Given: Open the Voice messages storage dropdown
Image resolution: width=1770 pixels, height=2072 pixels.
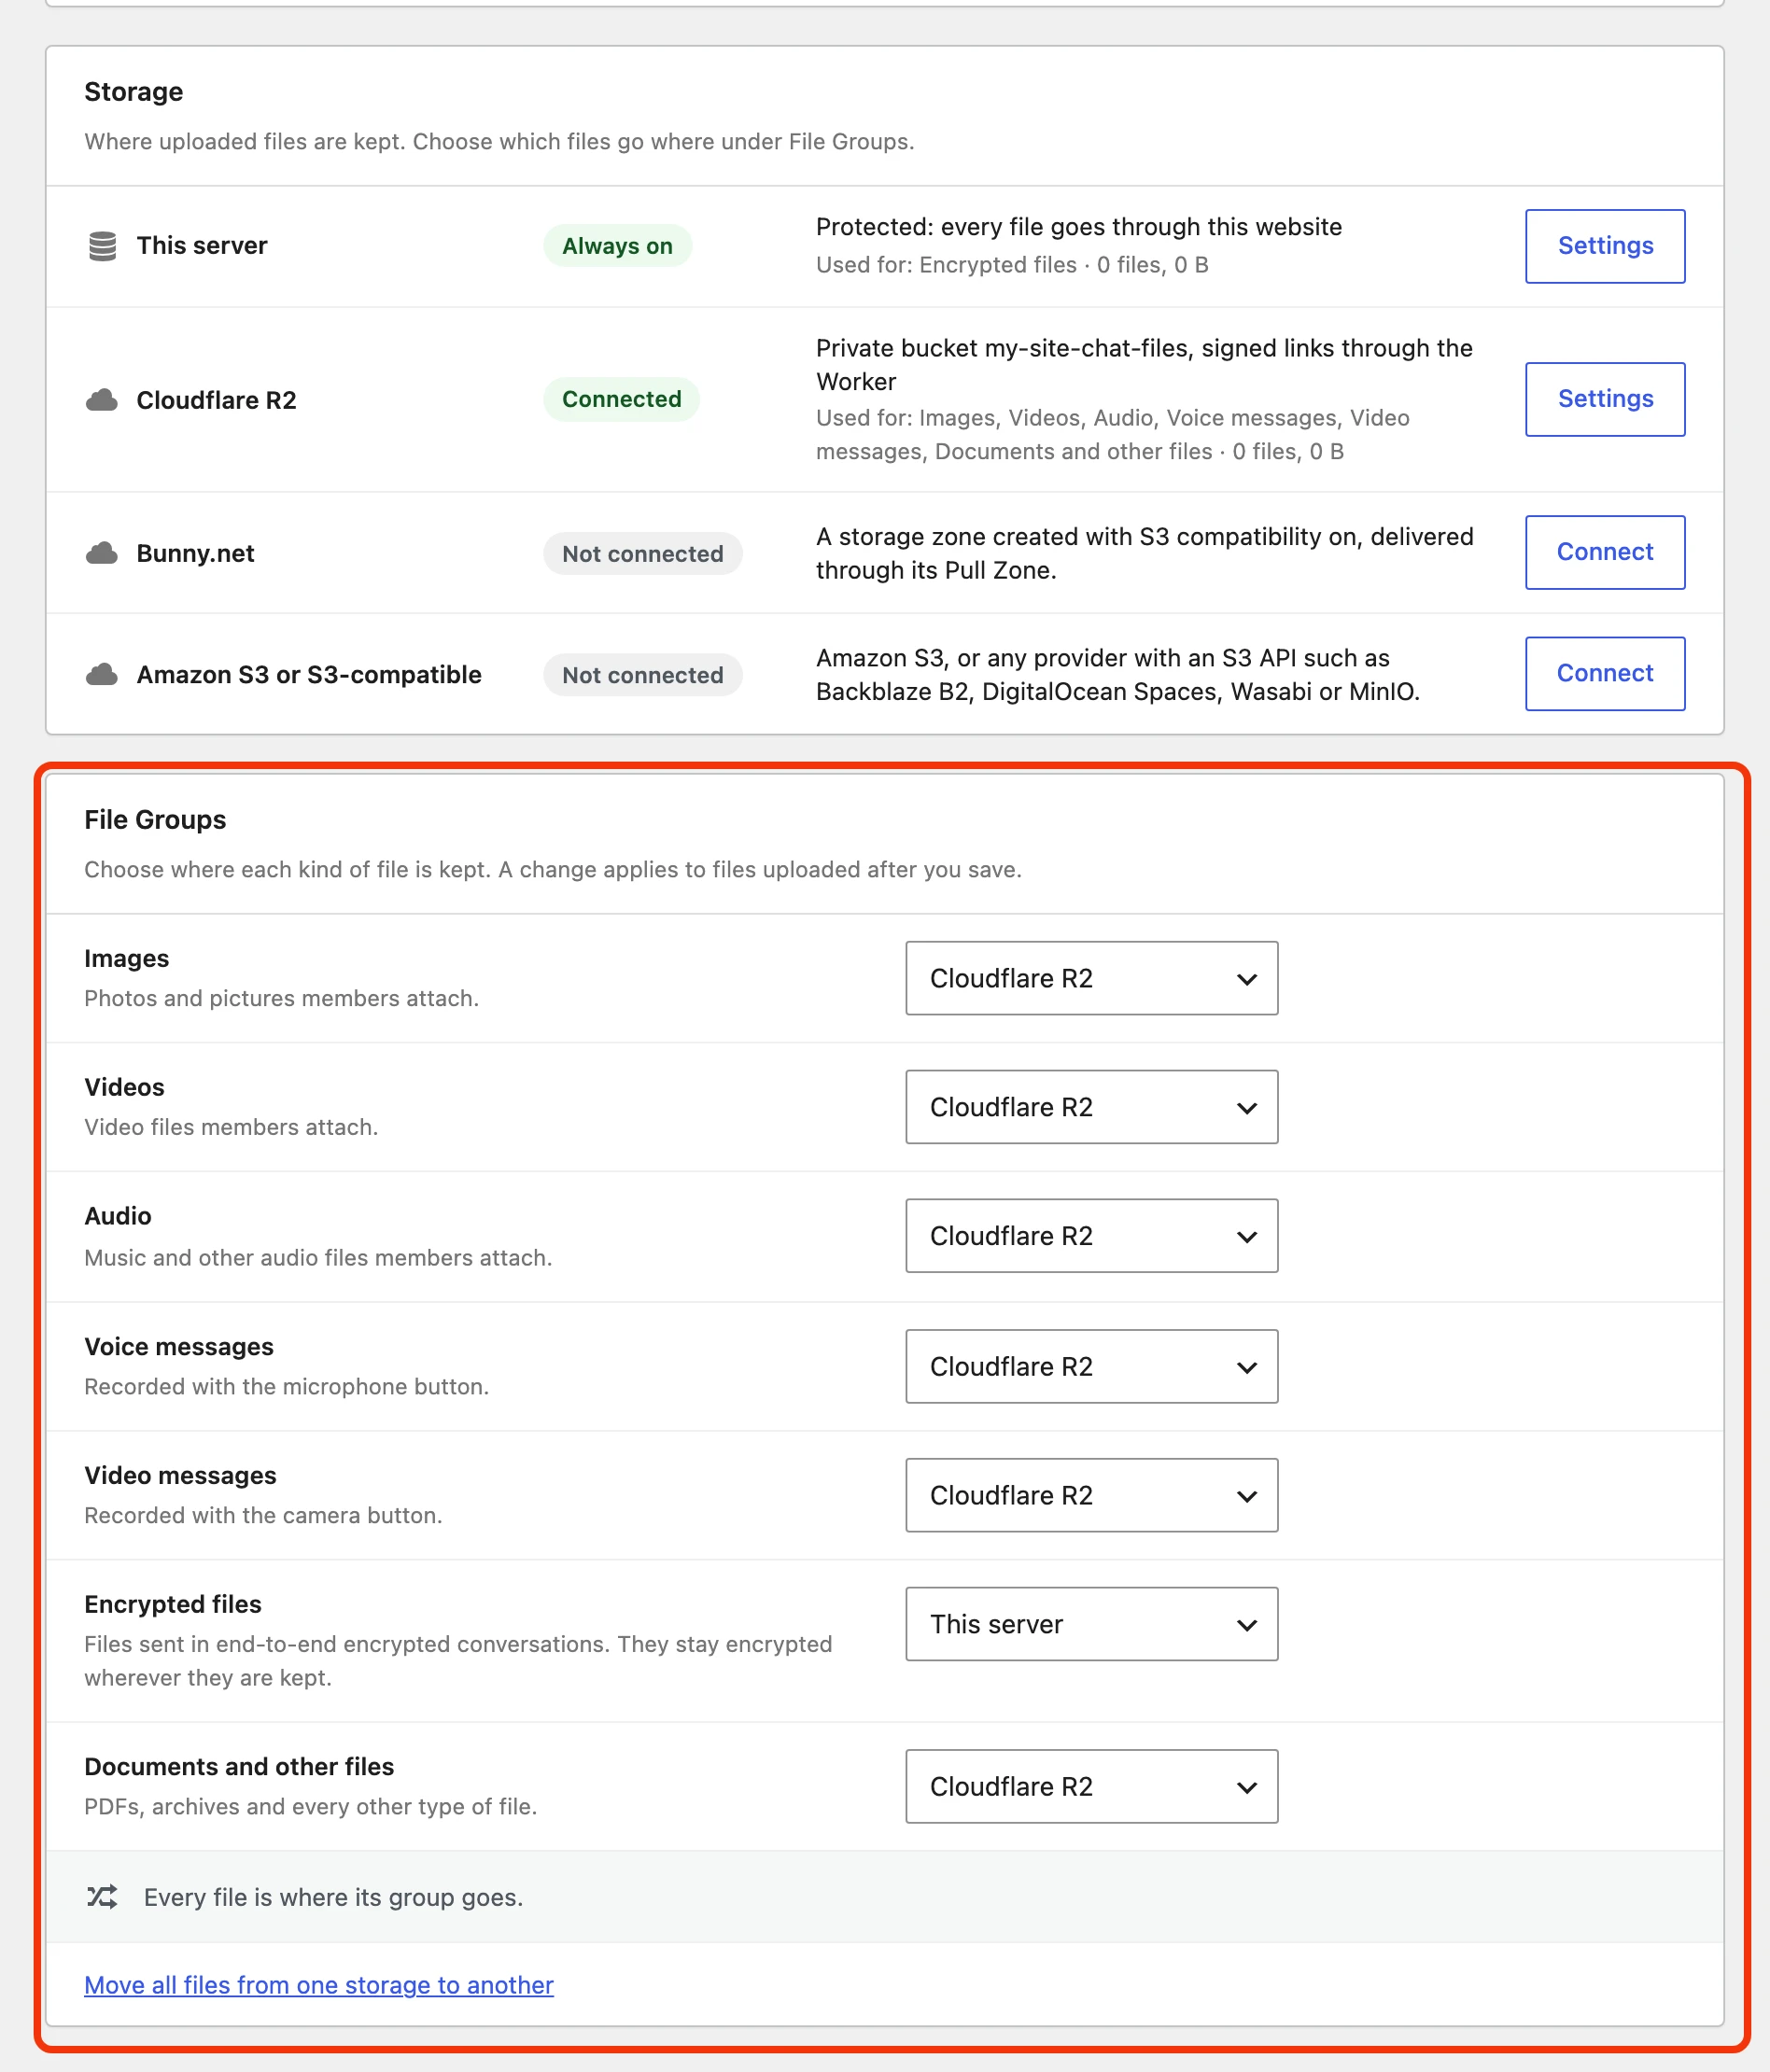Looking at the screenshot, I should (x=1092, y=1366).
